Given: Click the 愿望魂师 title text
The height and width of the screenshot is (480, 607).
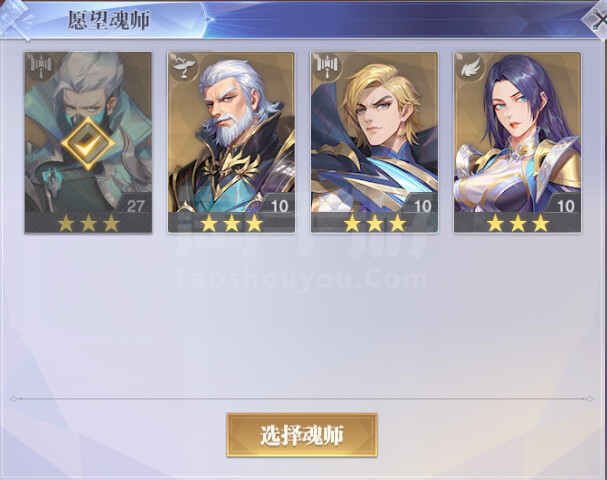Looking at the screenshot, I should 109,20.
